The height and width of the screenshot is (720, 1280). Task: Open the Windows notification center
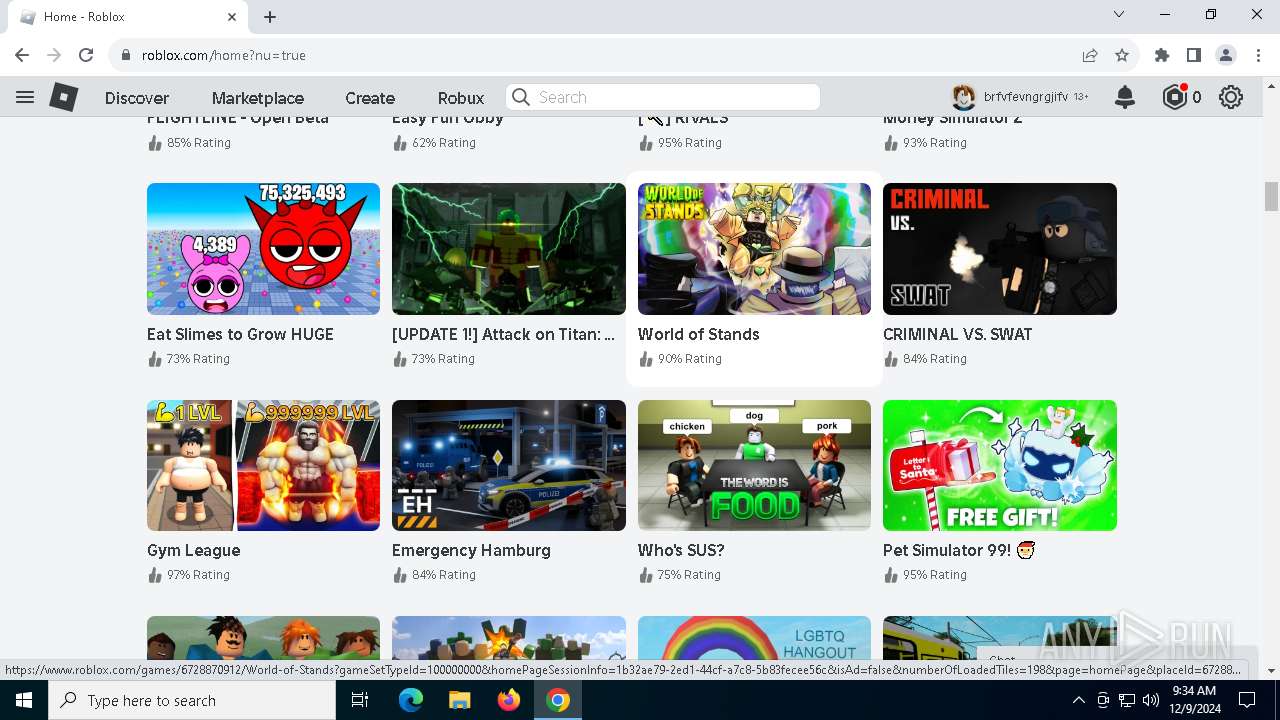click(1247, 700)
